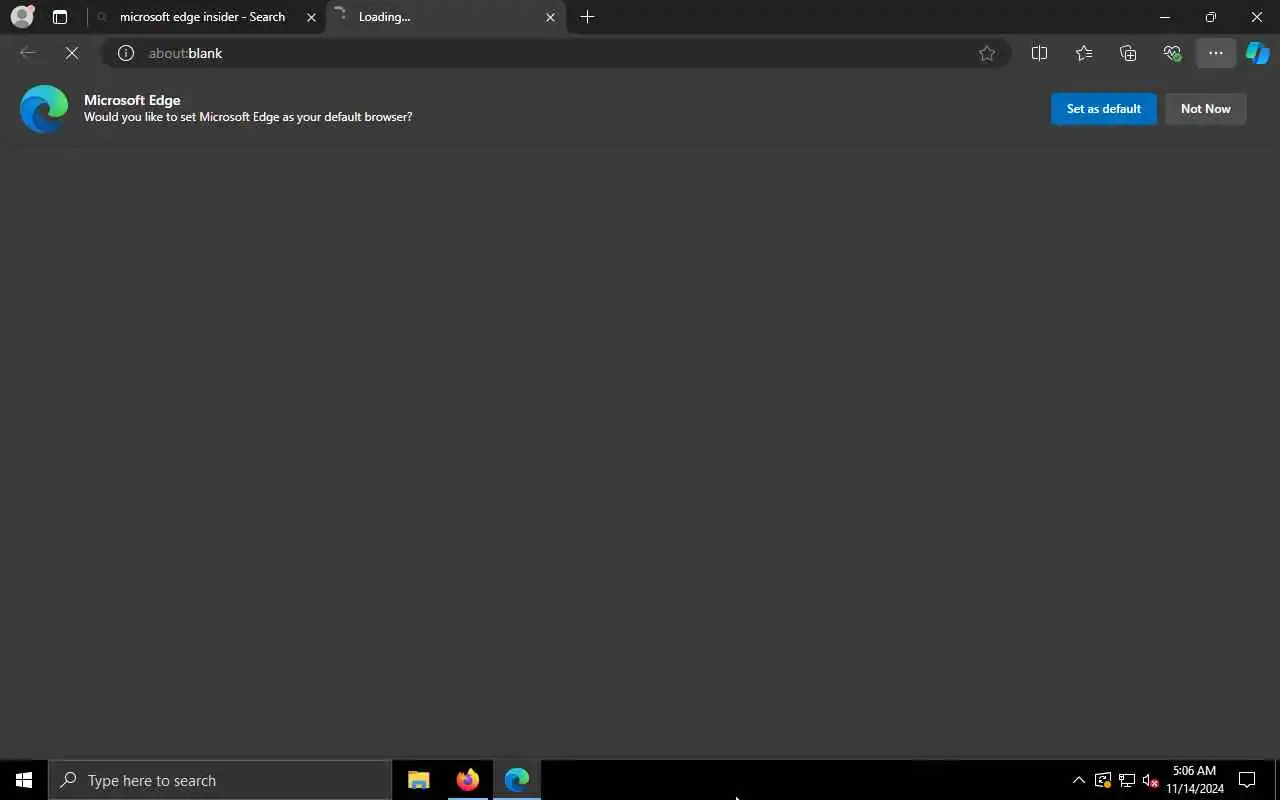Open Collections panel
Viewport: 1280px width, 800px height.
tap(1128, 53)
